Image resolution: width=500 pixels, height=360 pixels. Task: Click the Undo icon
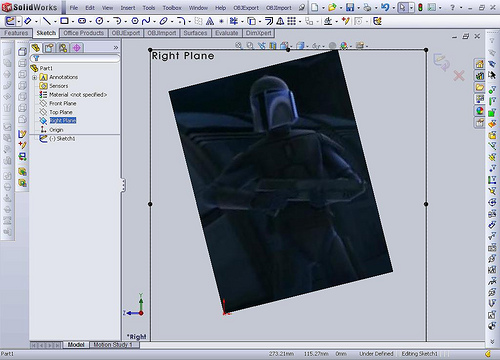pyautogui.click(x=385, y=7)
